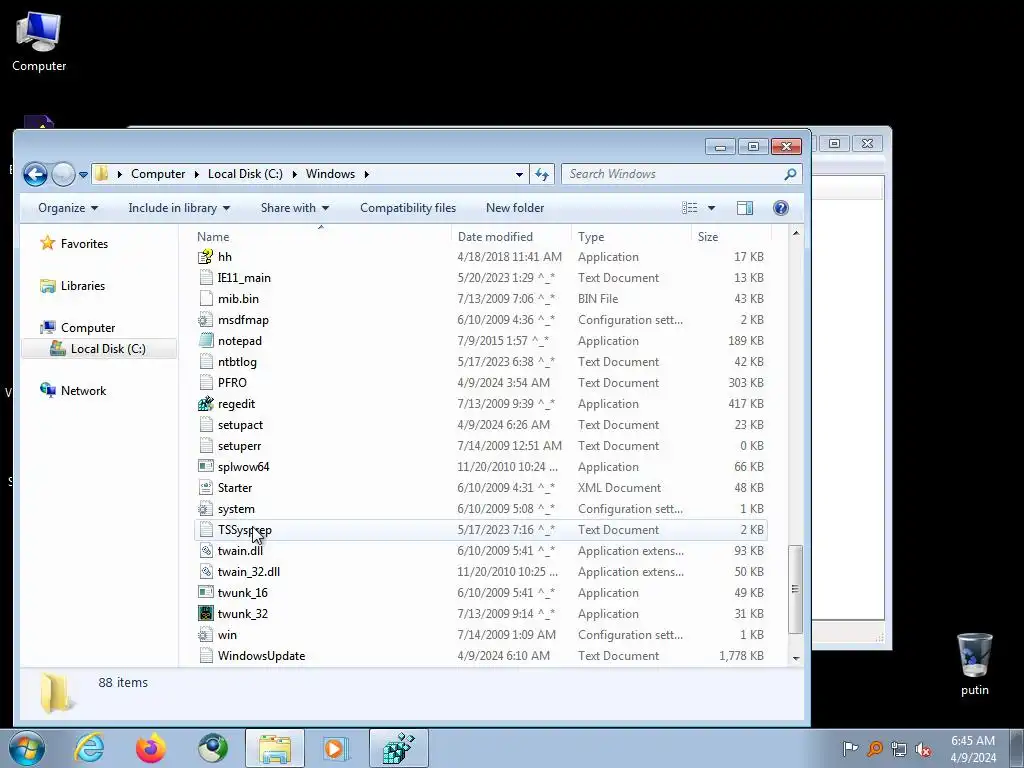
Task: Click the twunk_16 application icon
Action: click(x=206, y=593)
